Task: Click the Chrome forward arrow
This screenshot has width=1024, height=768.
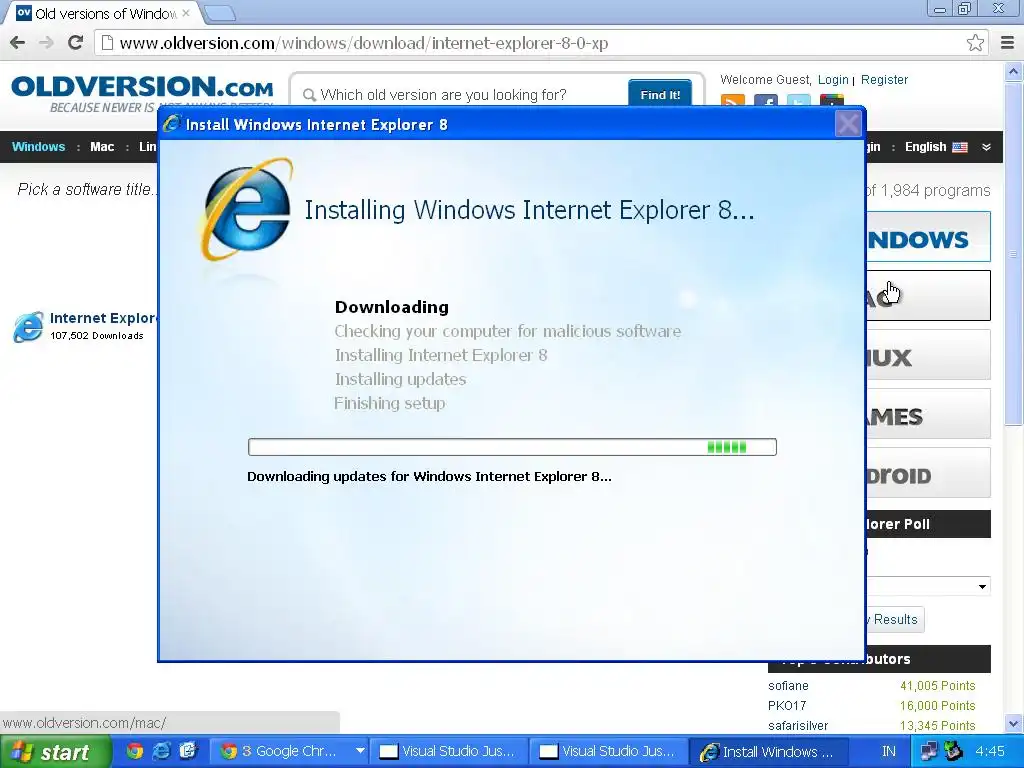Action: tap(46, 43)
